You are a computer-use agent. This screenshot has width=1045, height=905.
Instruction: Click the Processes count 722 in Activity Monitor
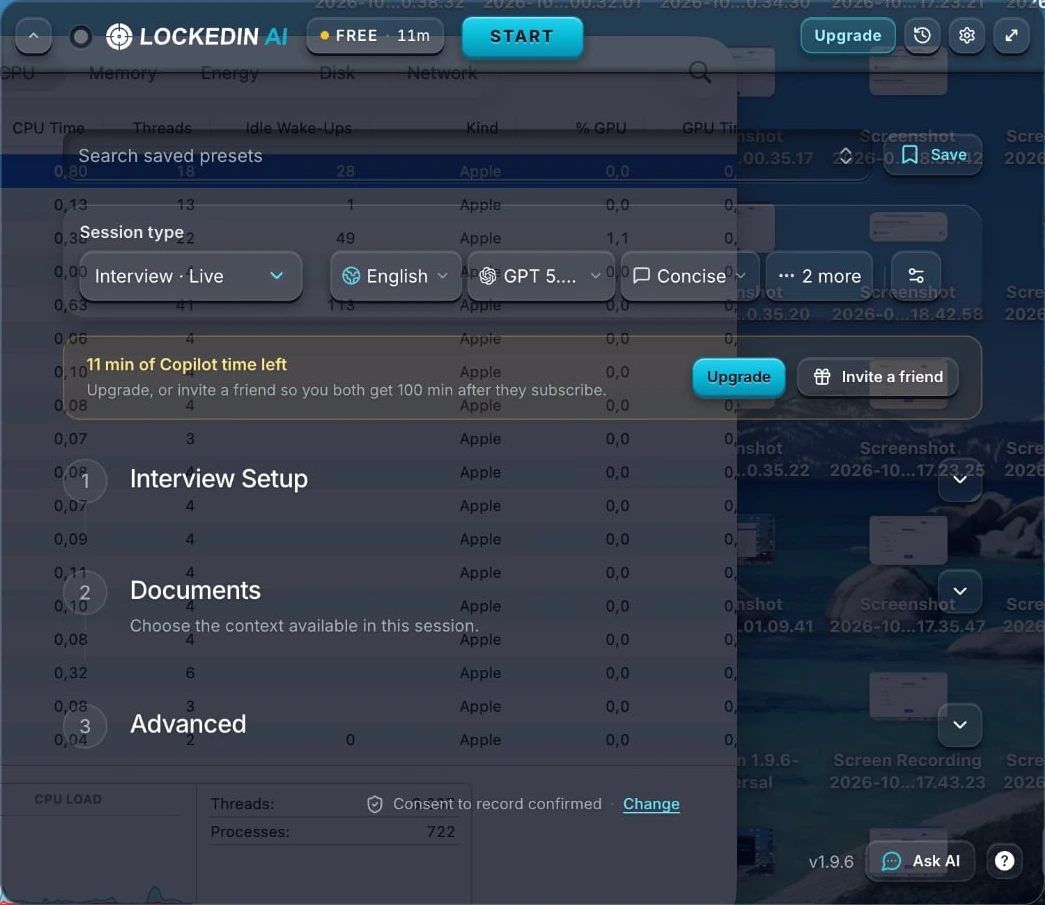tap(441, 832)
